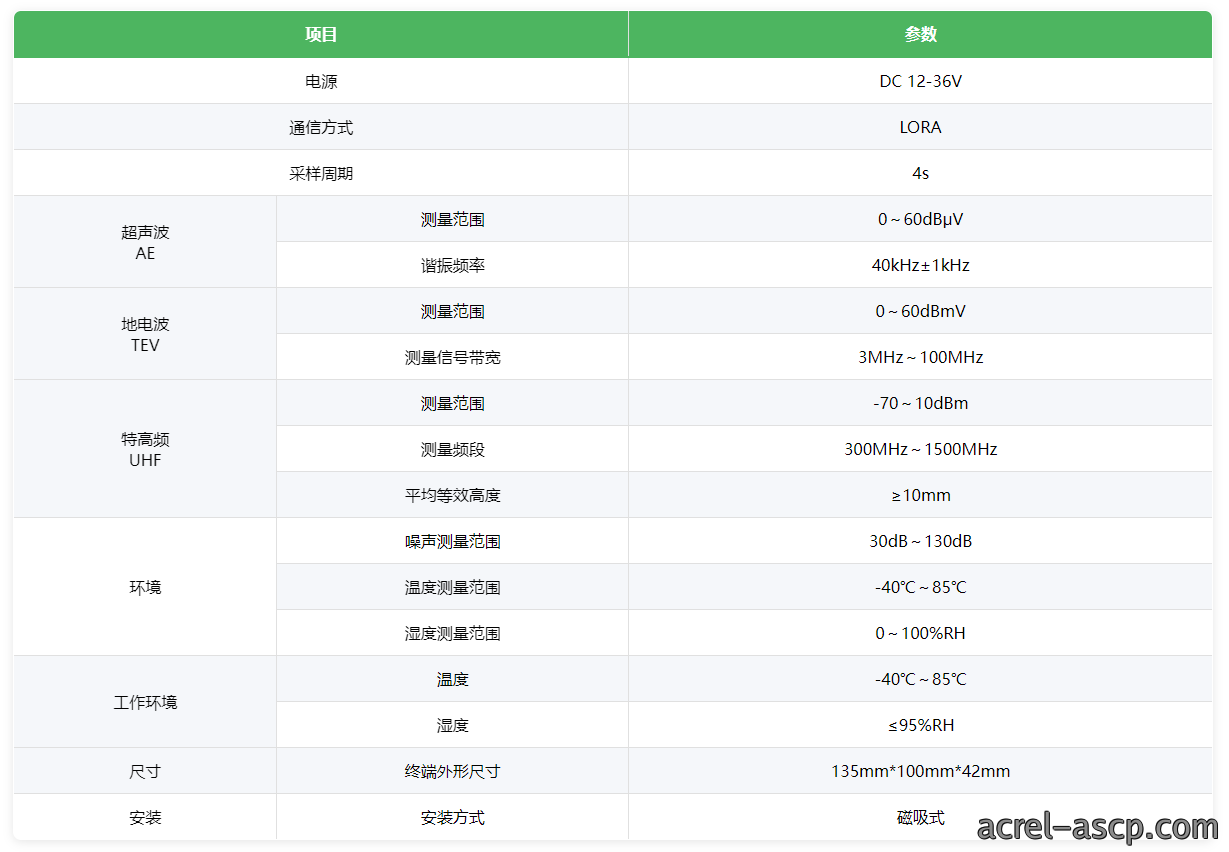This screenshot has height=852, width=1229.
Task: Select the 工作环境 category cell
Action: (145, 702)
